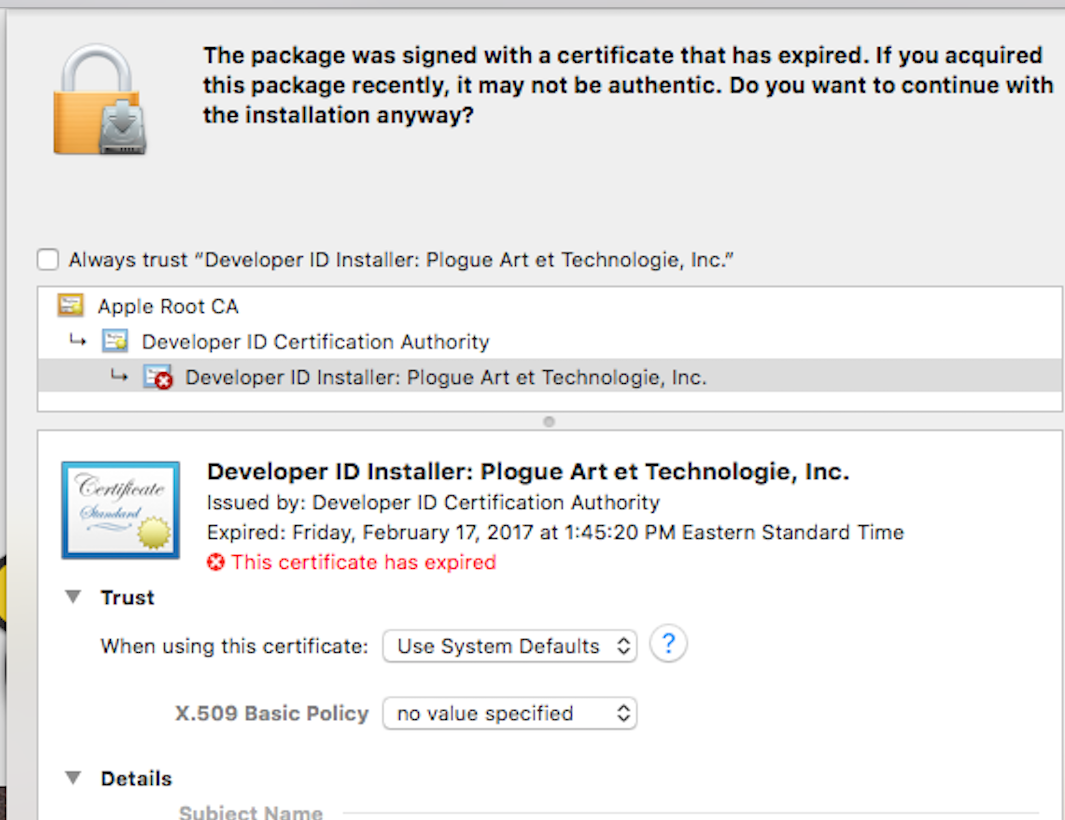Click the Apple Root CA certificate icon

click(71, 306)
